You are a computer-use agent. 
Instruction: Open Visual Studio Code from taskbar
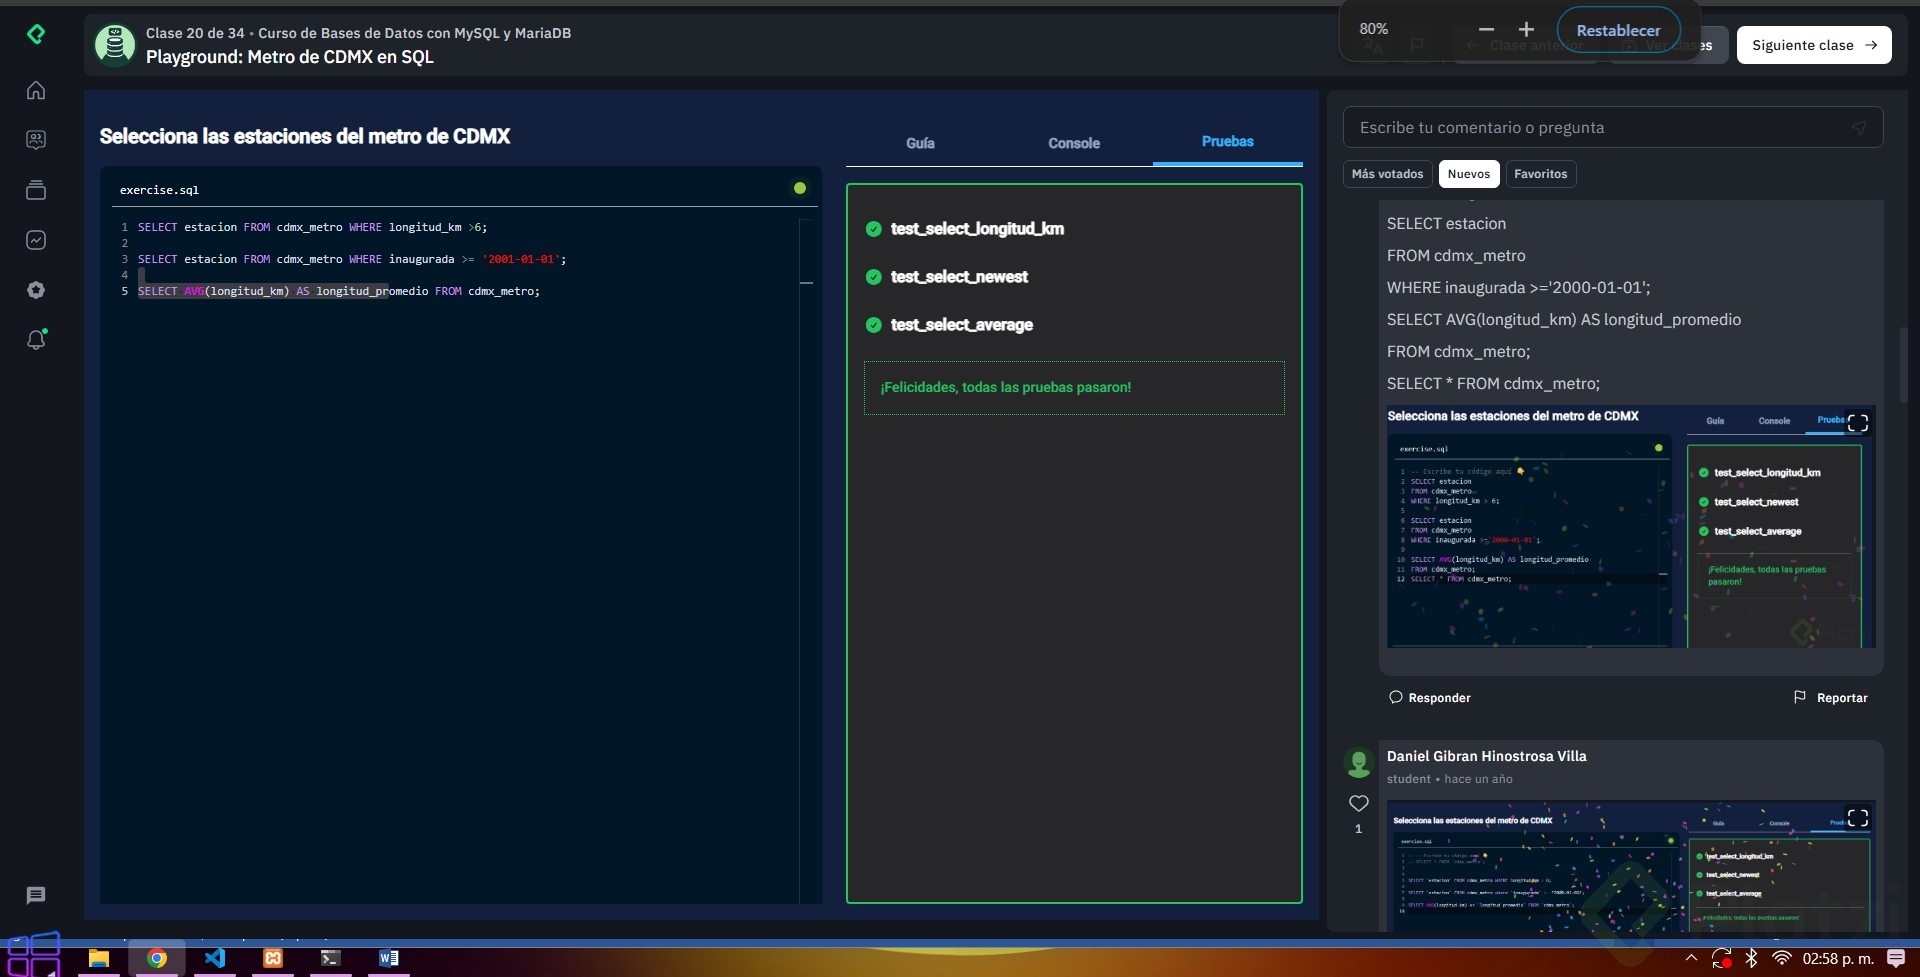click(x=215, y=958)
